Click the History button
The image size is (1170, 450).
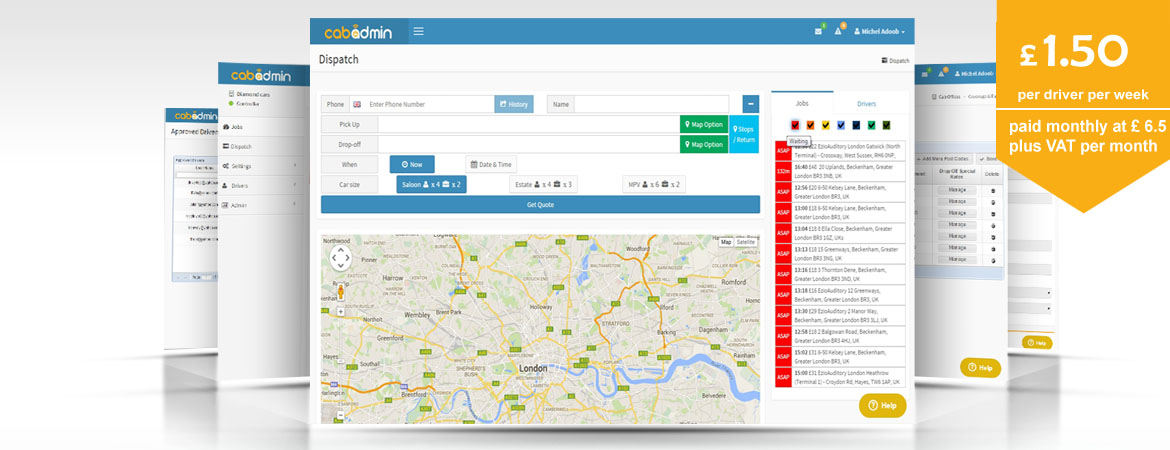pos(514,104)
